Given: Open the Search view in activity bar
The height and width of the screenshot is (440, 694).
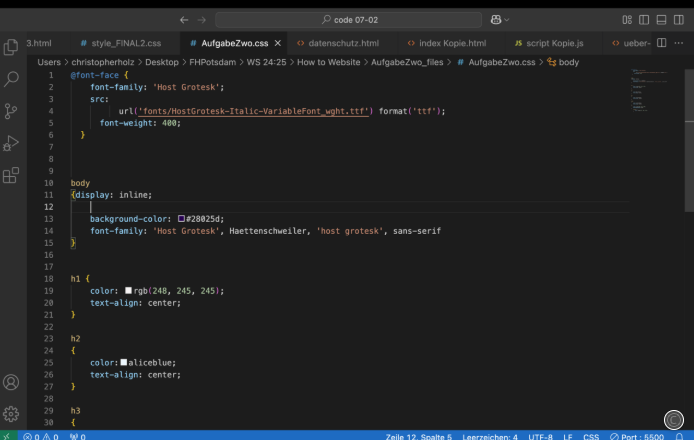Looking at the screenshot, I should tap(12, 79).
